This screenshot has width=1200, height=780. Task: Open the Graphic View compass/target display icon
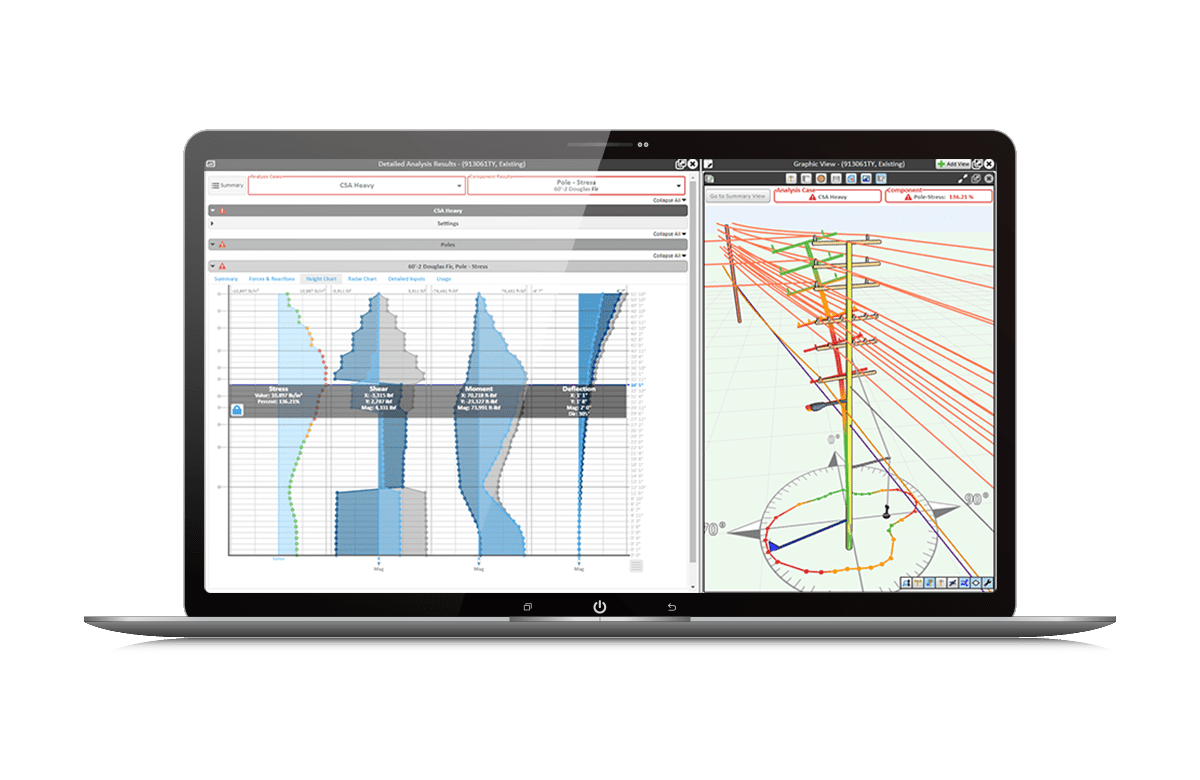820,178
